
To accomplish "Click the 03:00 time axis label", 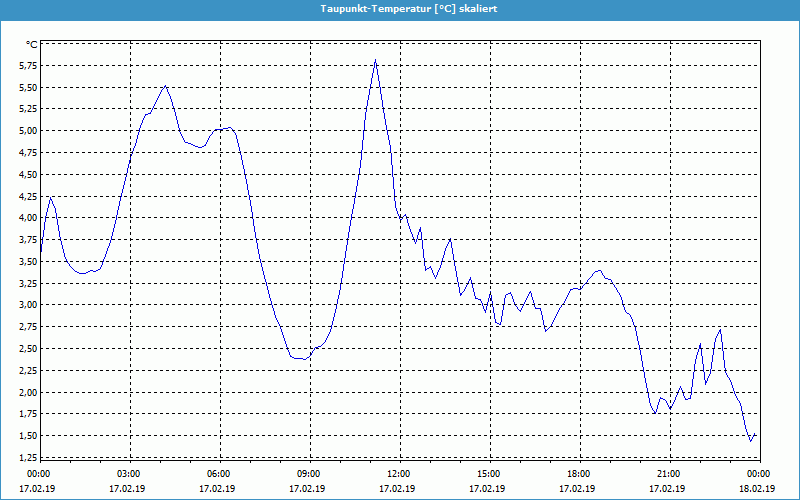I will (x=129, y=474).
